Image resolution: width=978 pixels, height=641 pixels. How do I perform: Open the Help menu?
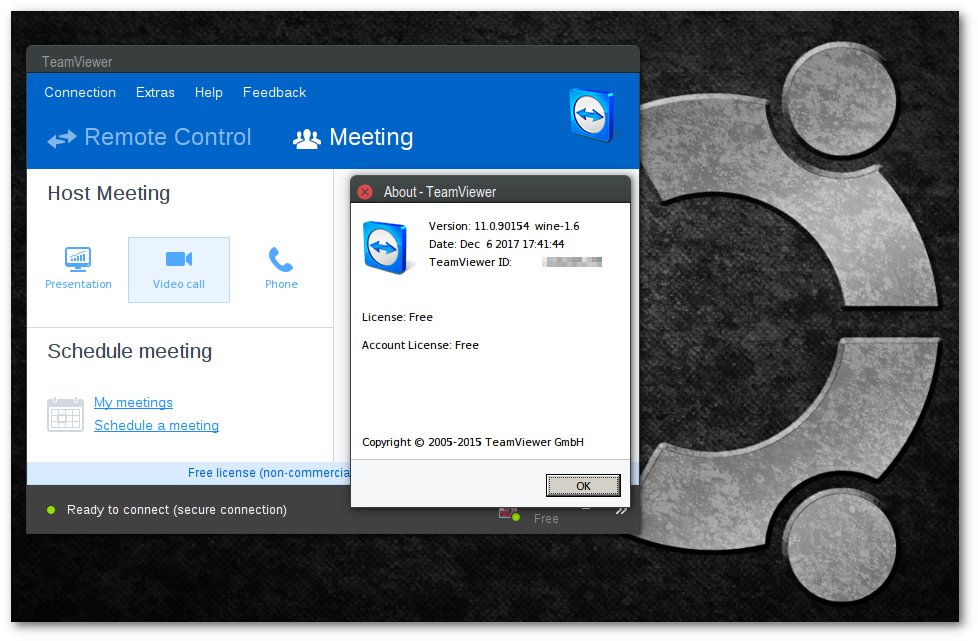pyautogui.click(x=208, y=92)
